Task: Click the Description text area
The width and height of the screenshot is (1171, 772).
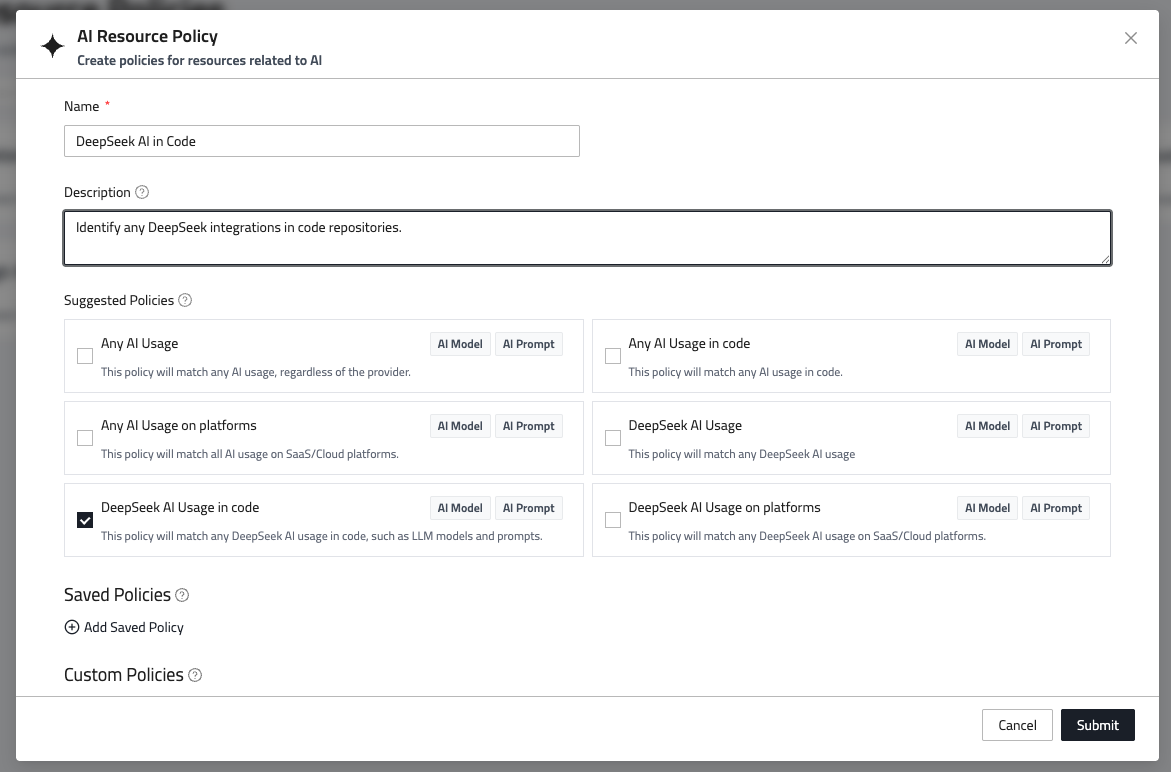Action: pos(588,238)
